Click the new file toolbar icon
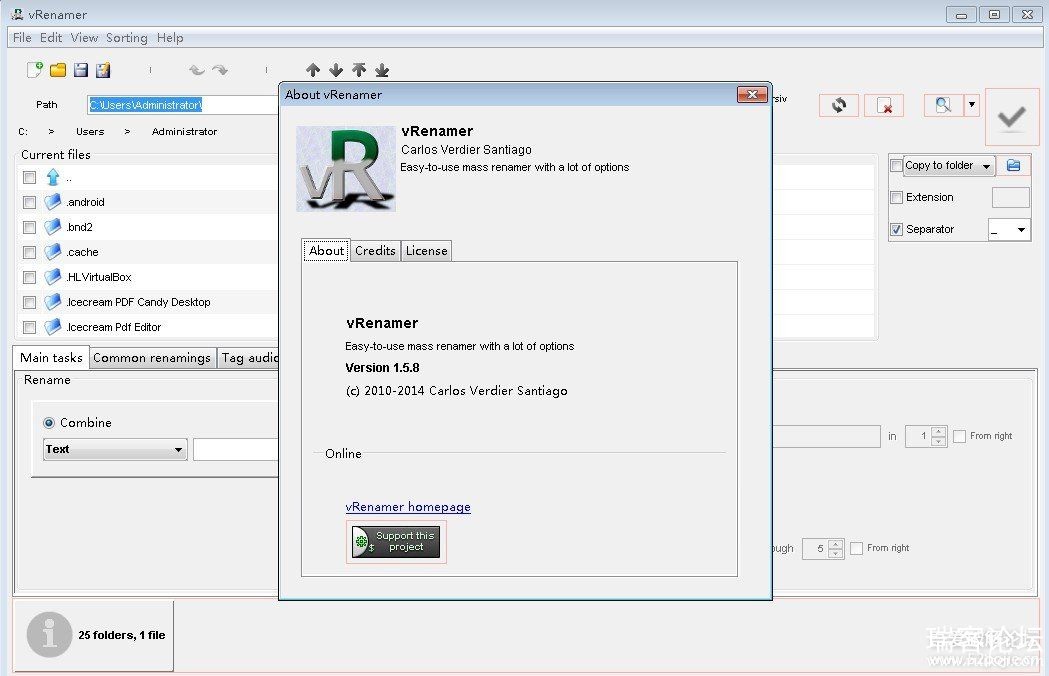 pos(35,70)
